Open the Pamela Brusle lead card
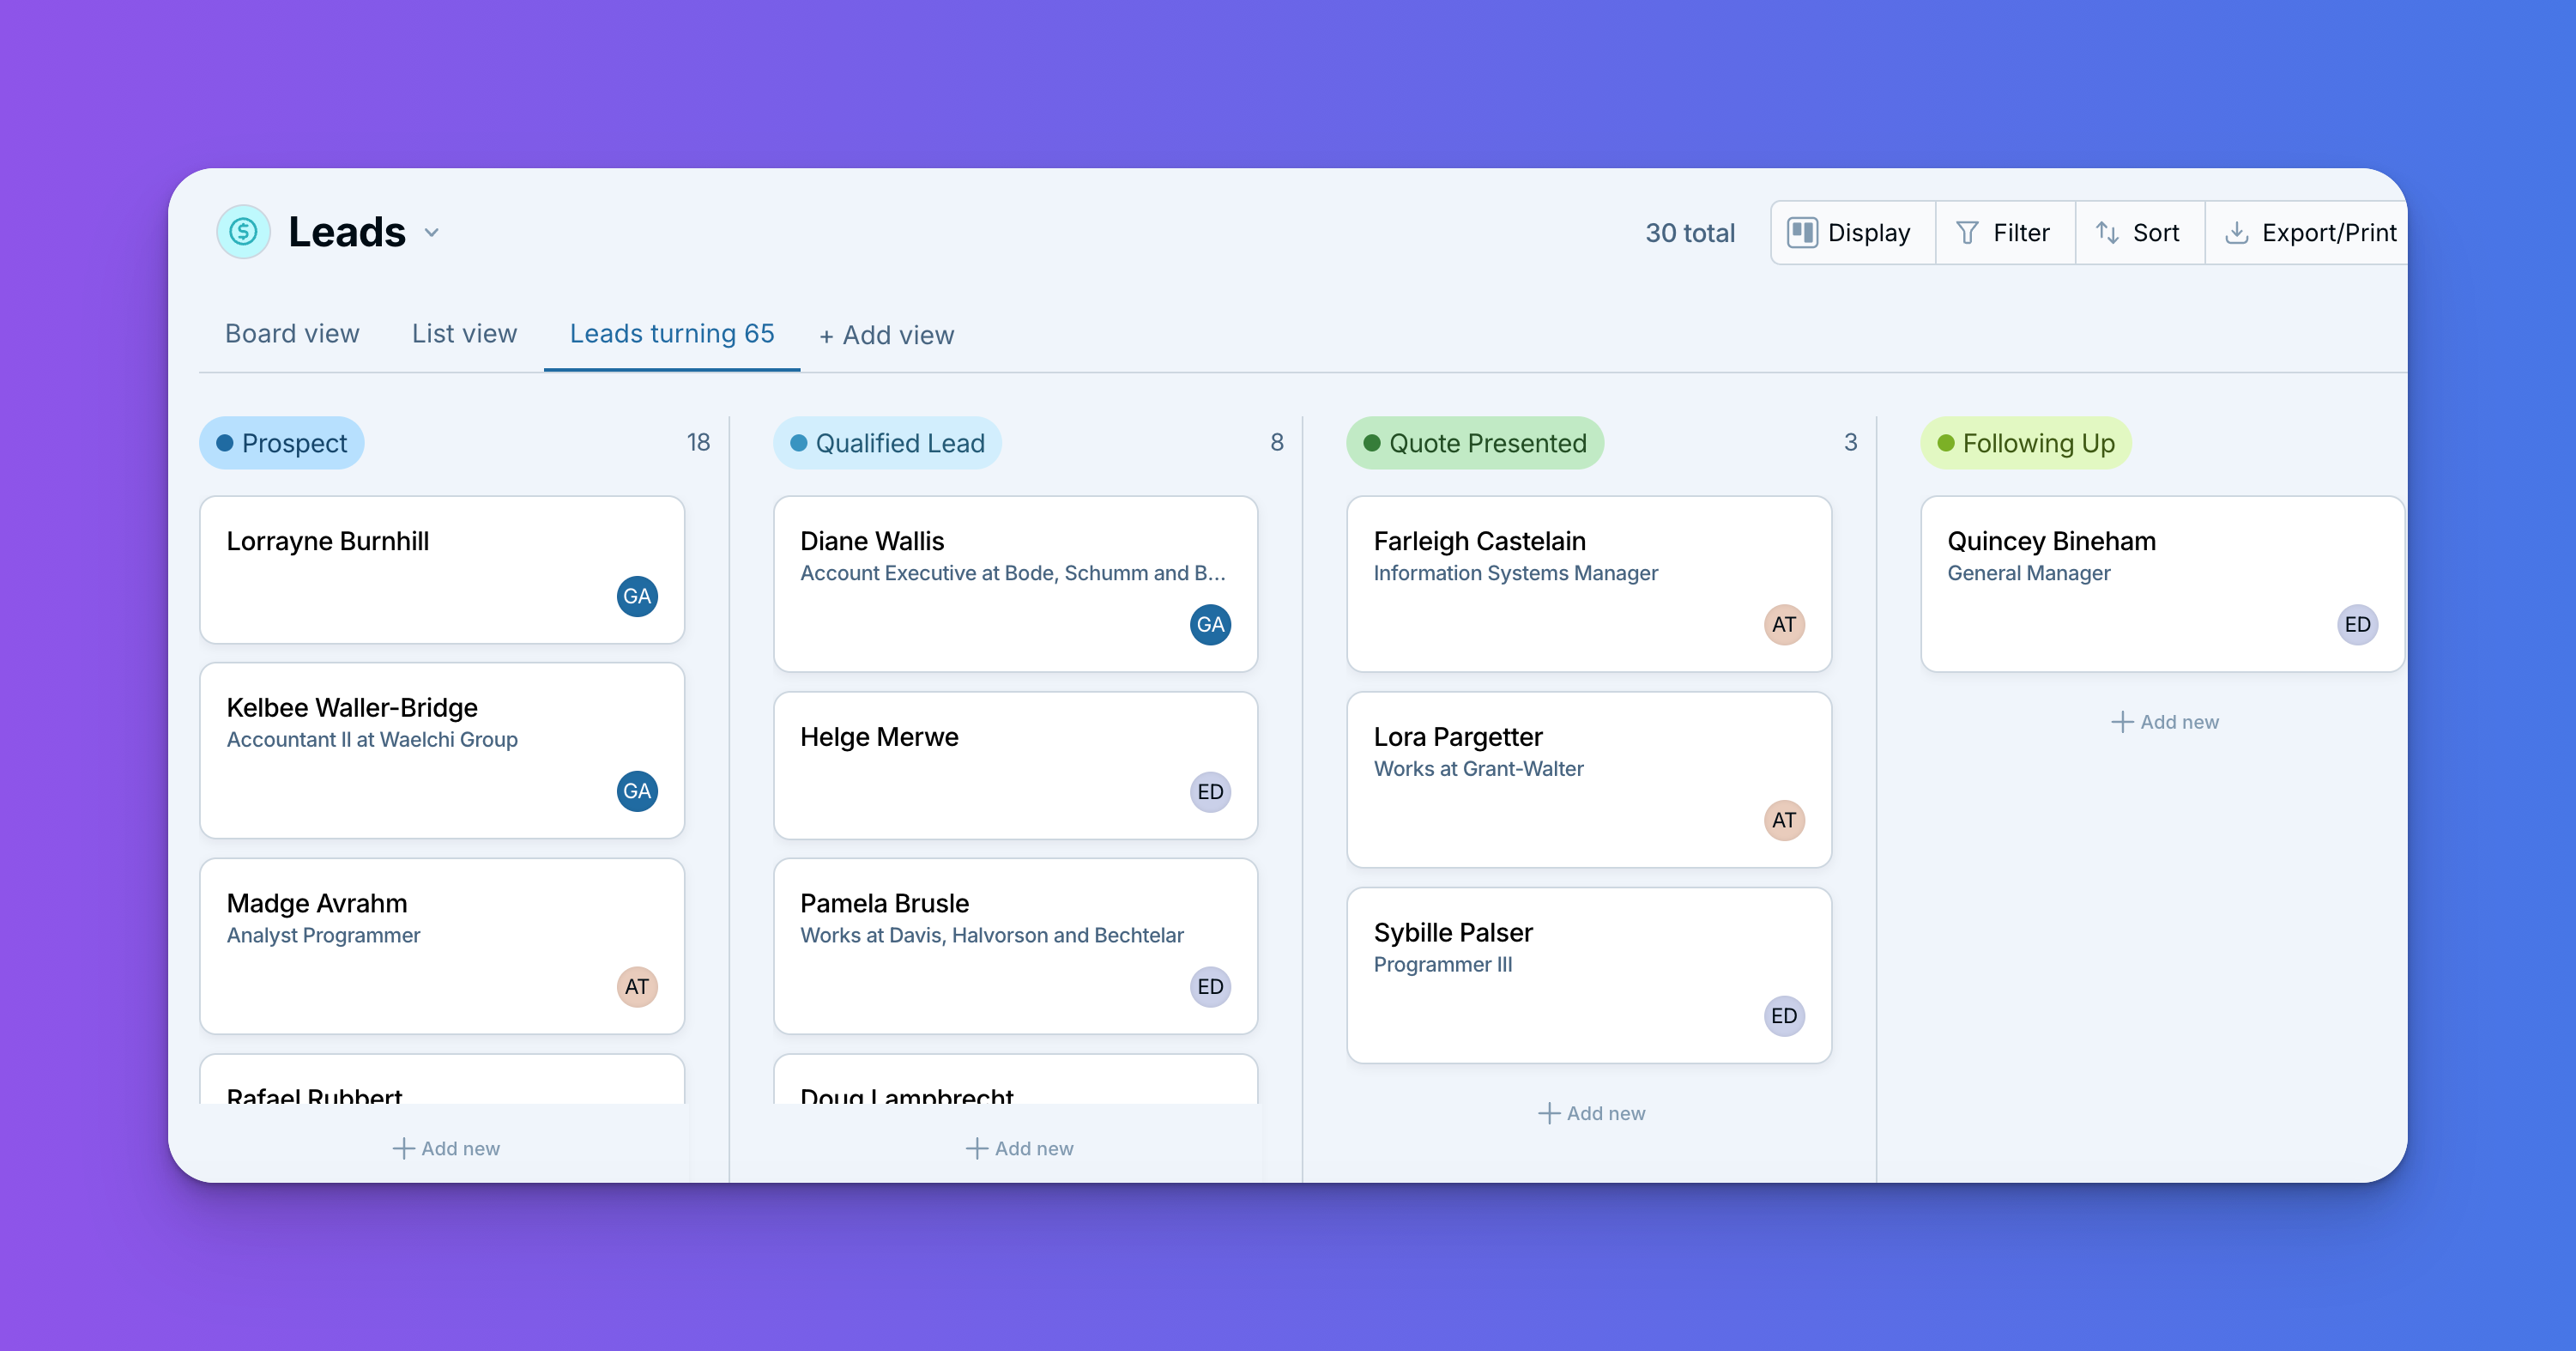 tap(1015, 946)
